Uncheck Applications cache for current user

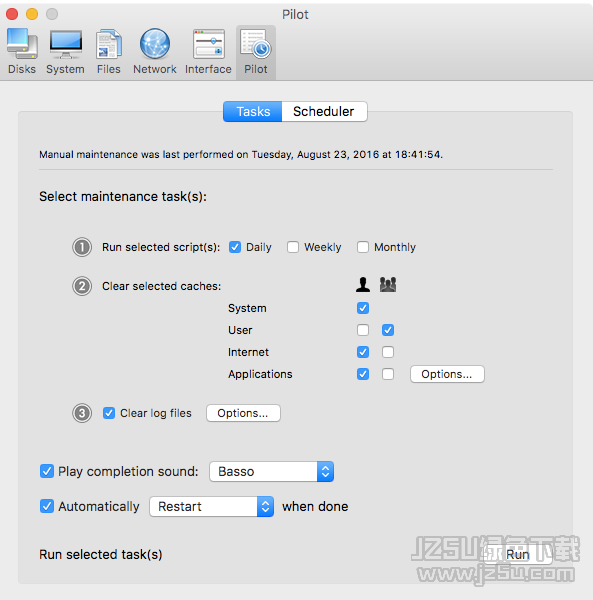pos(363,374)
